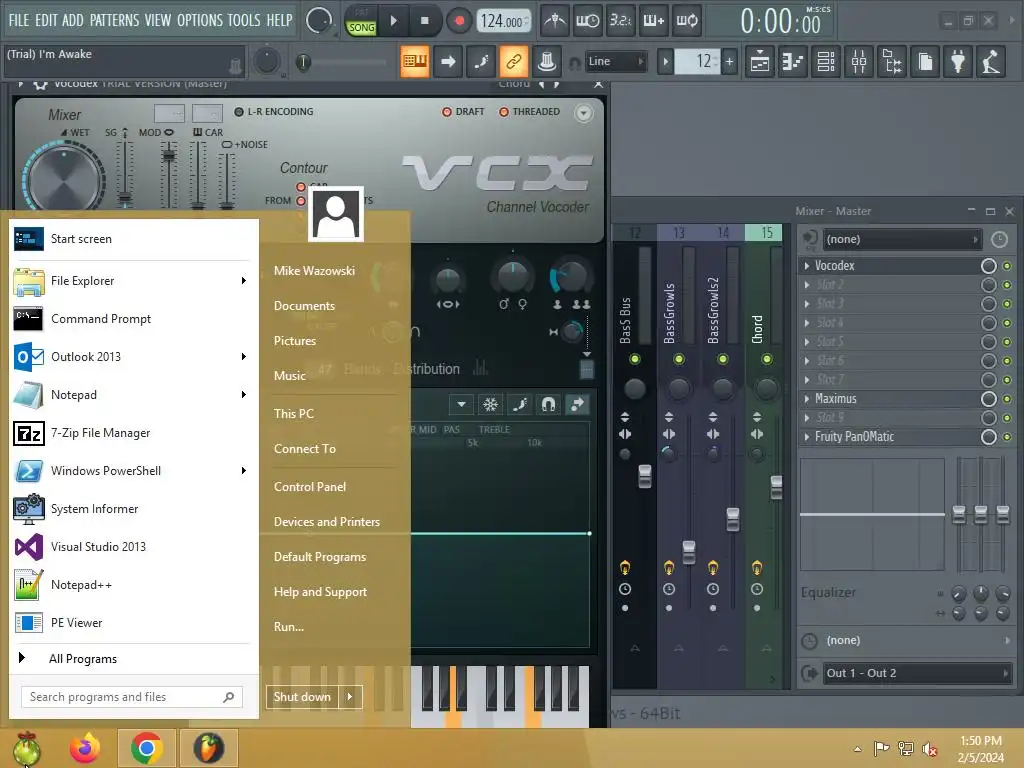This screenshot has width=1024, height=768.
Task: Open Devices and Printers link
Action: pyautogui.click(x=327, y=522)
